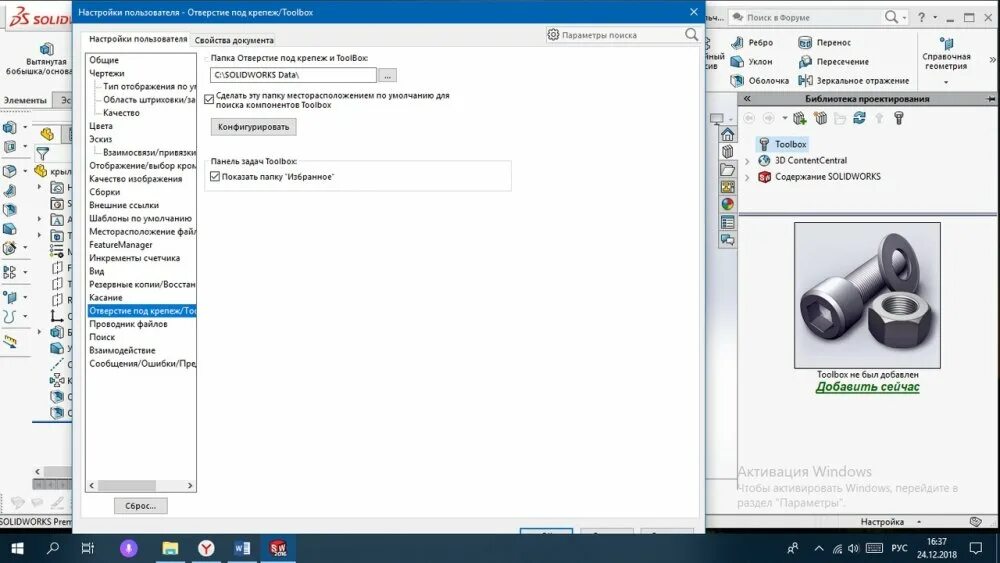Click the Справочная геометрия icon
Viewport: 1000px width, 563px height.
coord(946,43)
